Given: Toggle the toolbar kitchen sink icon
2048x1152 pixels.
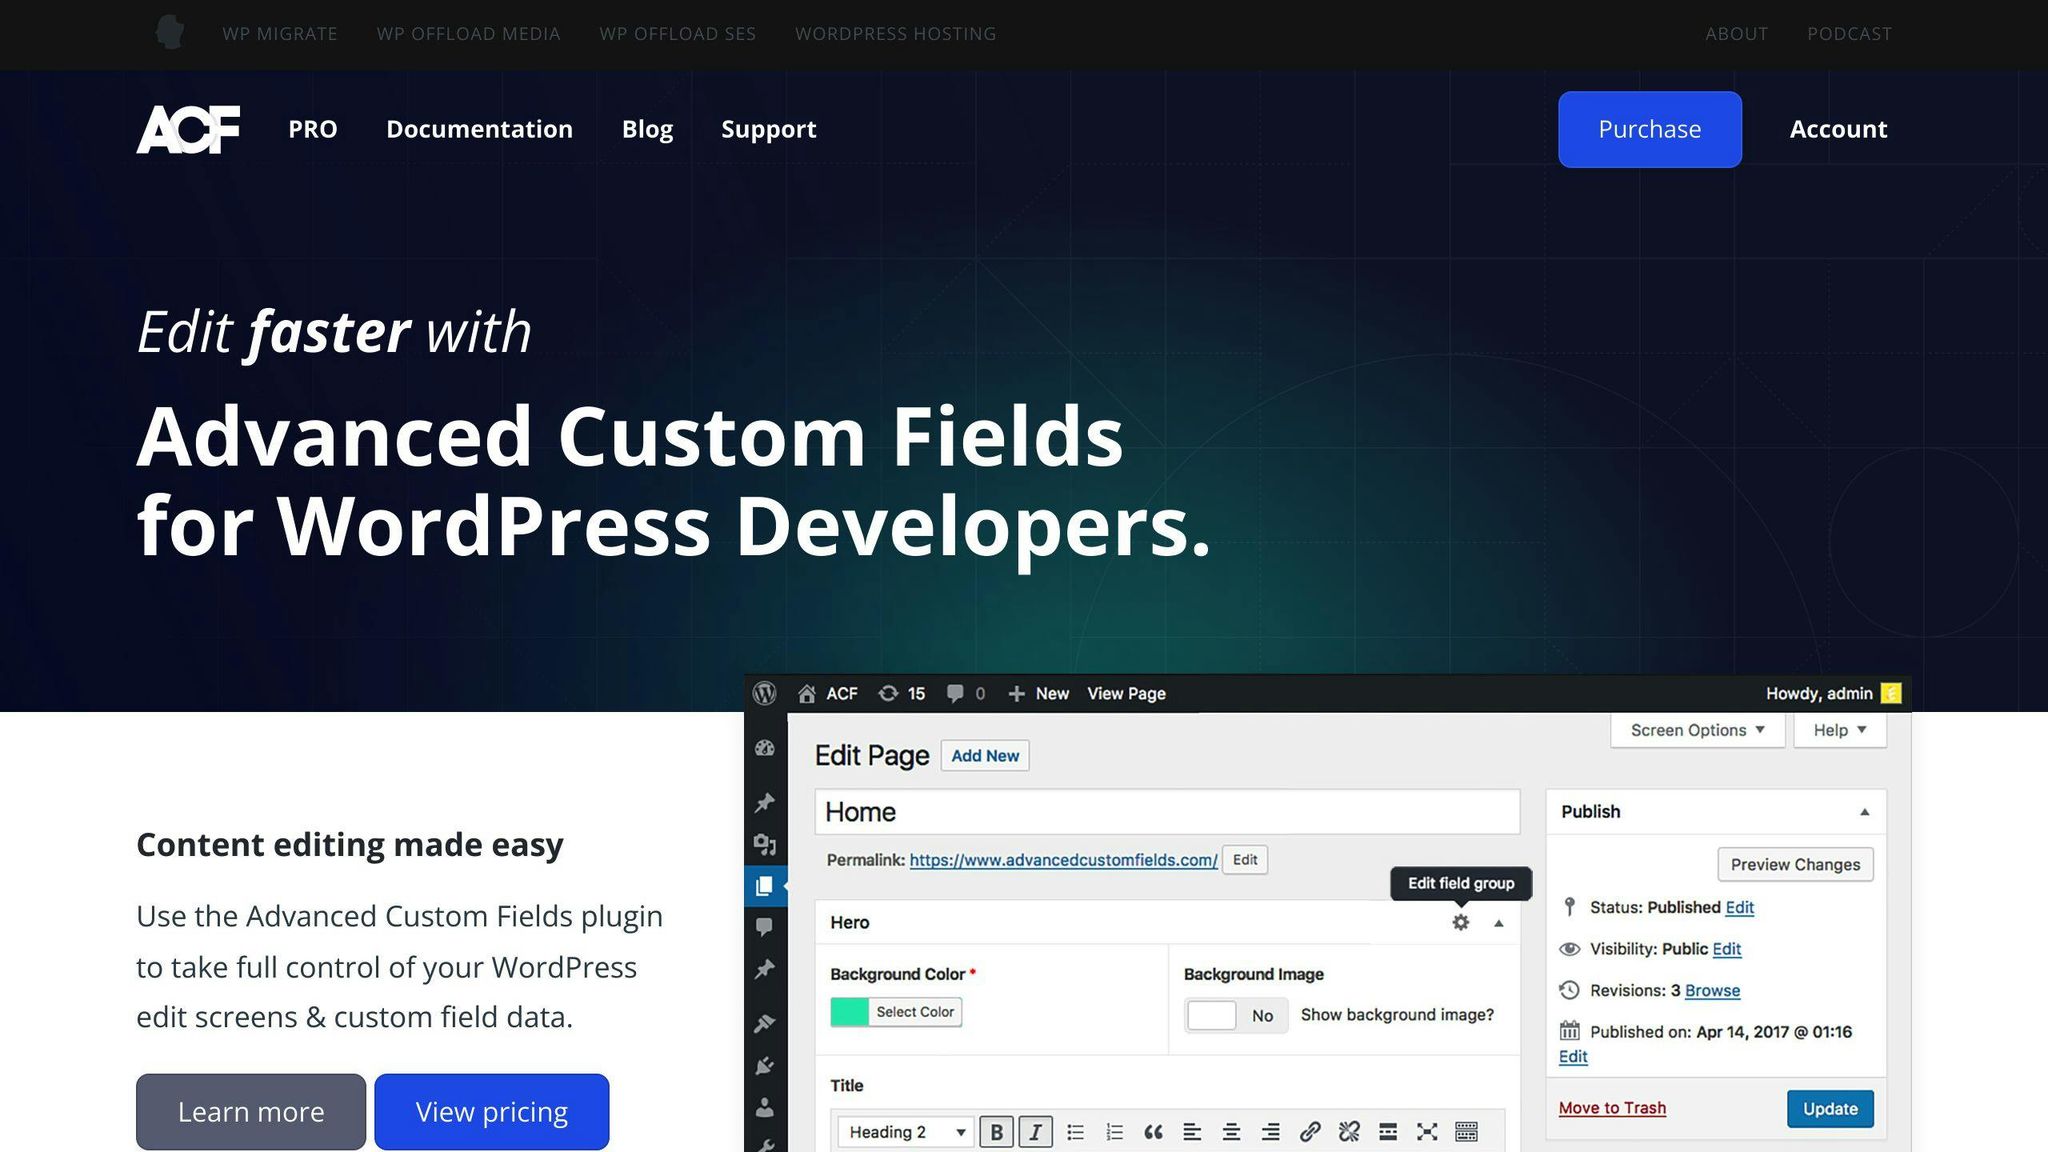Looking at the screenshot, I should 1466,1132.
